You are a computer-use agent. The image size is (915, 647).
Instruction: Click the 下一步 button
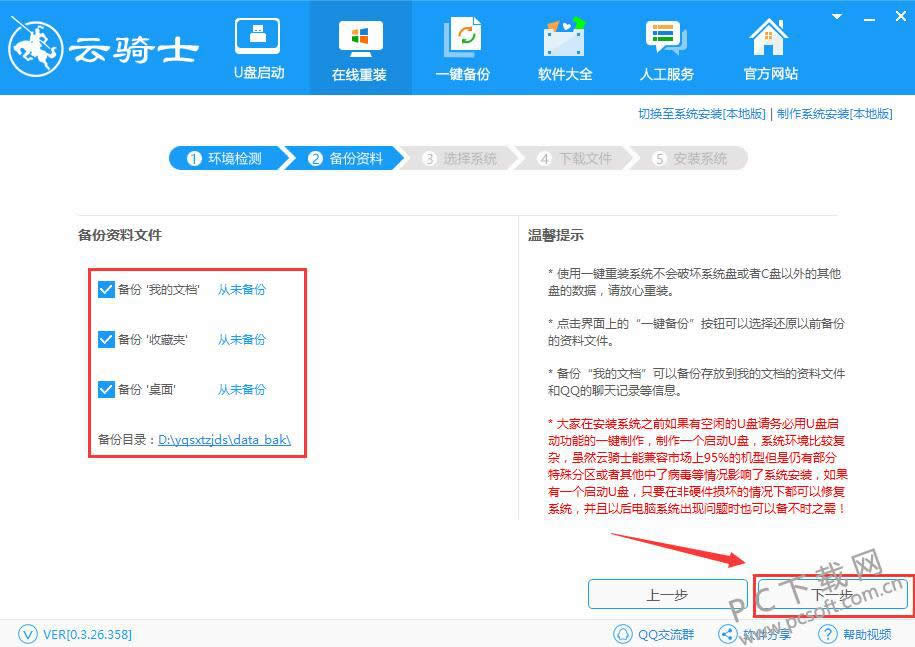pos(831,594)
